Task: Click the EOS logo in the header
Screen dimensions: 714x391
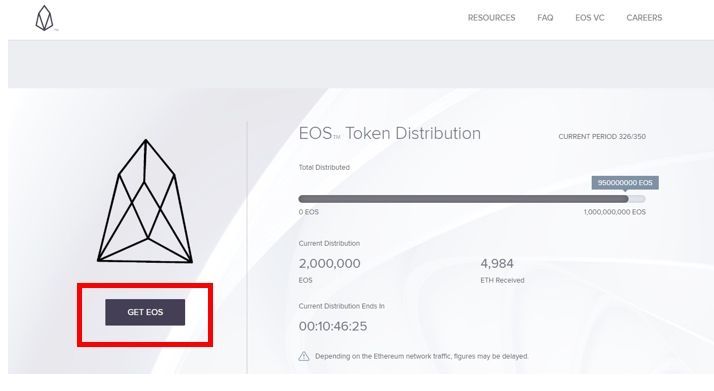Action: tap(45, 18)
